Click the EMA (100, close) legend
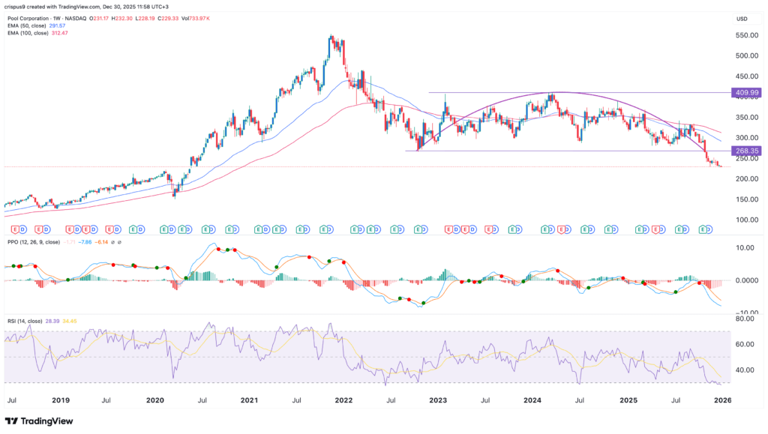Screen dimensions: 768x434 [x=27, y=33]
